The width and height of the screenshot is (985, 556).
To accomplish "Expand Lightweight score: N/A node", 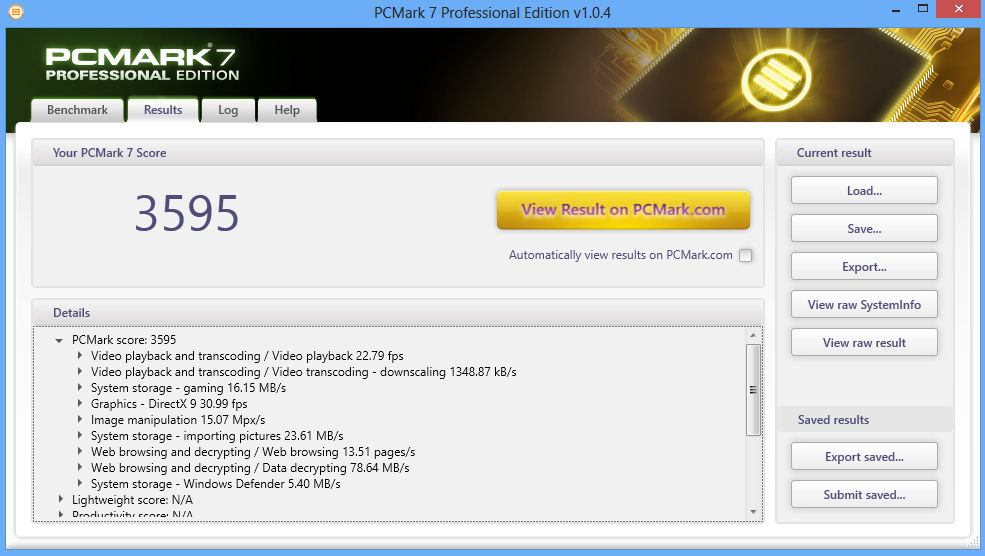I will point(61,499).
